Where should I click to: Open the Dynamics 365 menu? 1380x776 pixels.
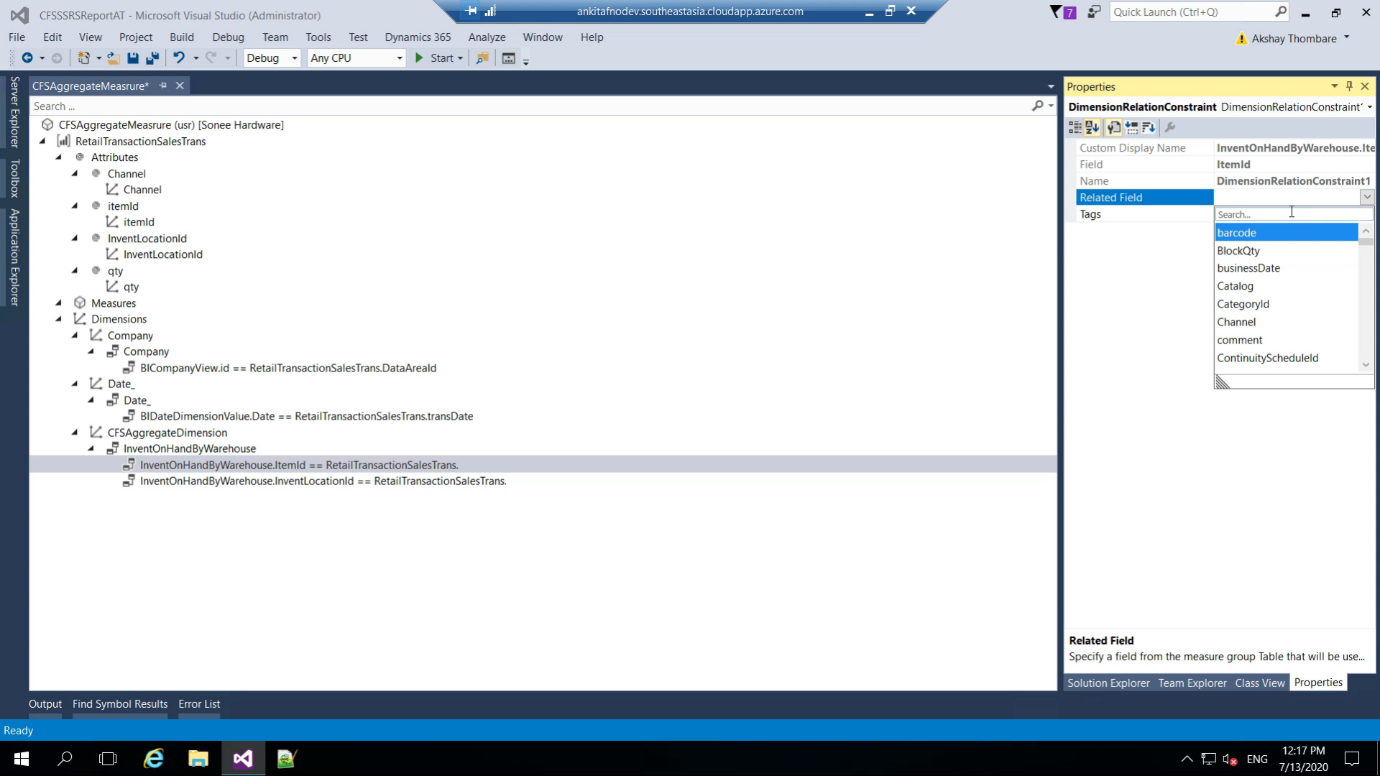pos(418,37)
